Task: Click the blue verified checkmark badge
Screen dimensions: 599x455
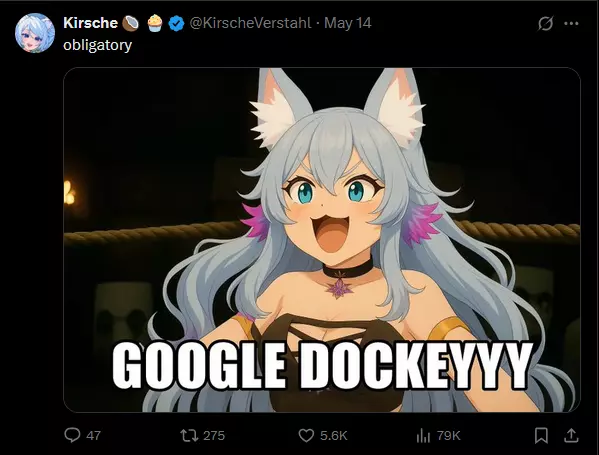Action: point(176,24)
